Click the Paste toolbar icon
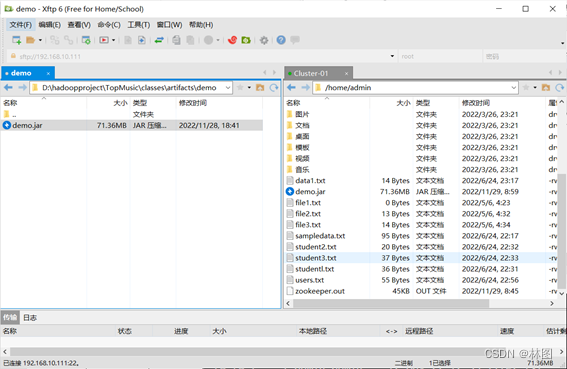This screenshot has width=567, height=369. [190, 40]
